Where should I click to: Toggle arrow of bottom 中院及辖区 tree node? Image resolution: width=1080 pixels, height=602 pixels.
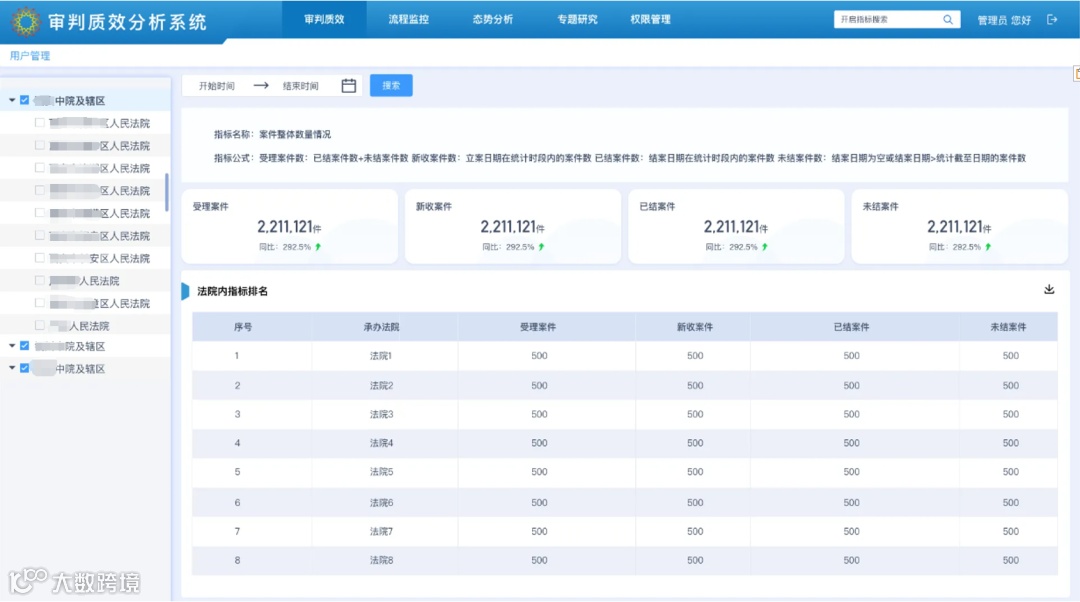[12, 369]
